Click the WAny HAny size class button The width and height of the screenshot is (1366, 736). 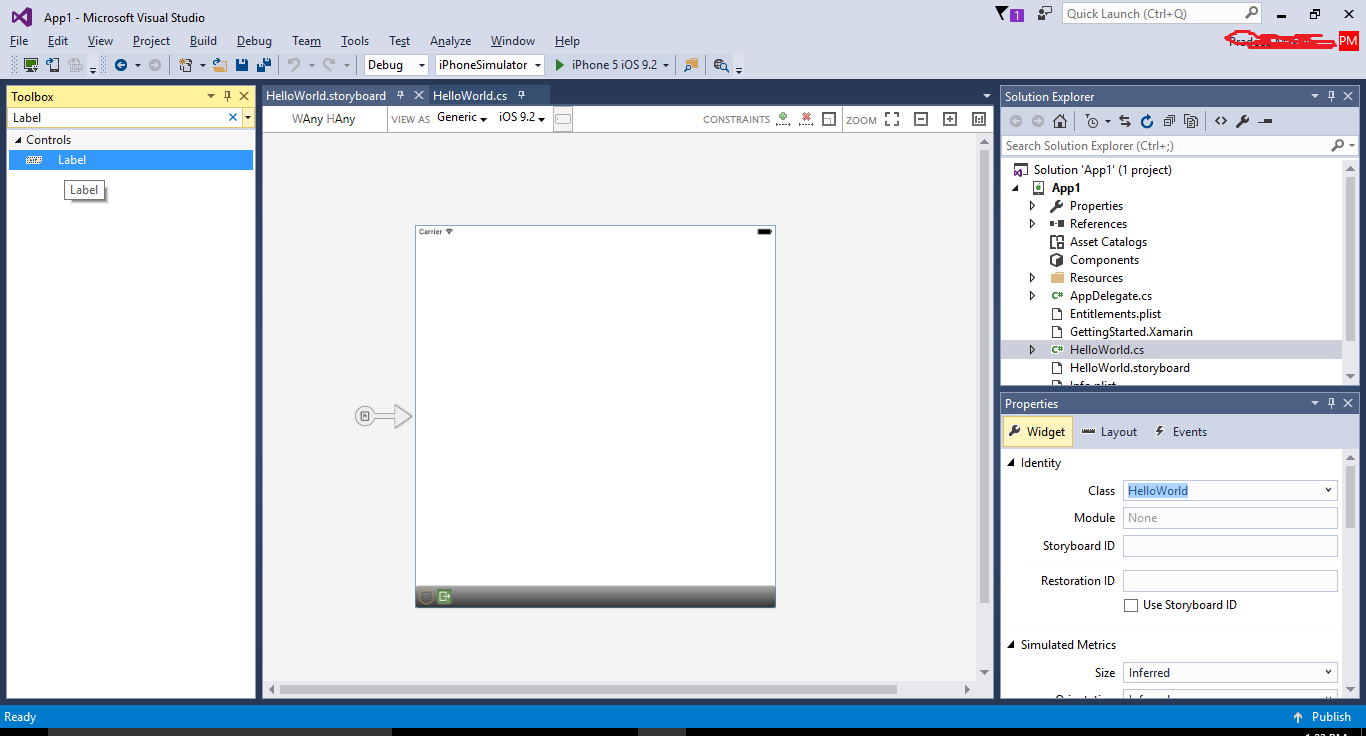click(x=323, y=119)
